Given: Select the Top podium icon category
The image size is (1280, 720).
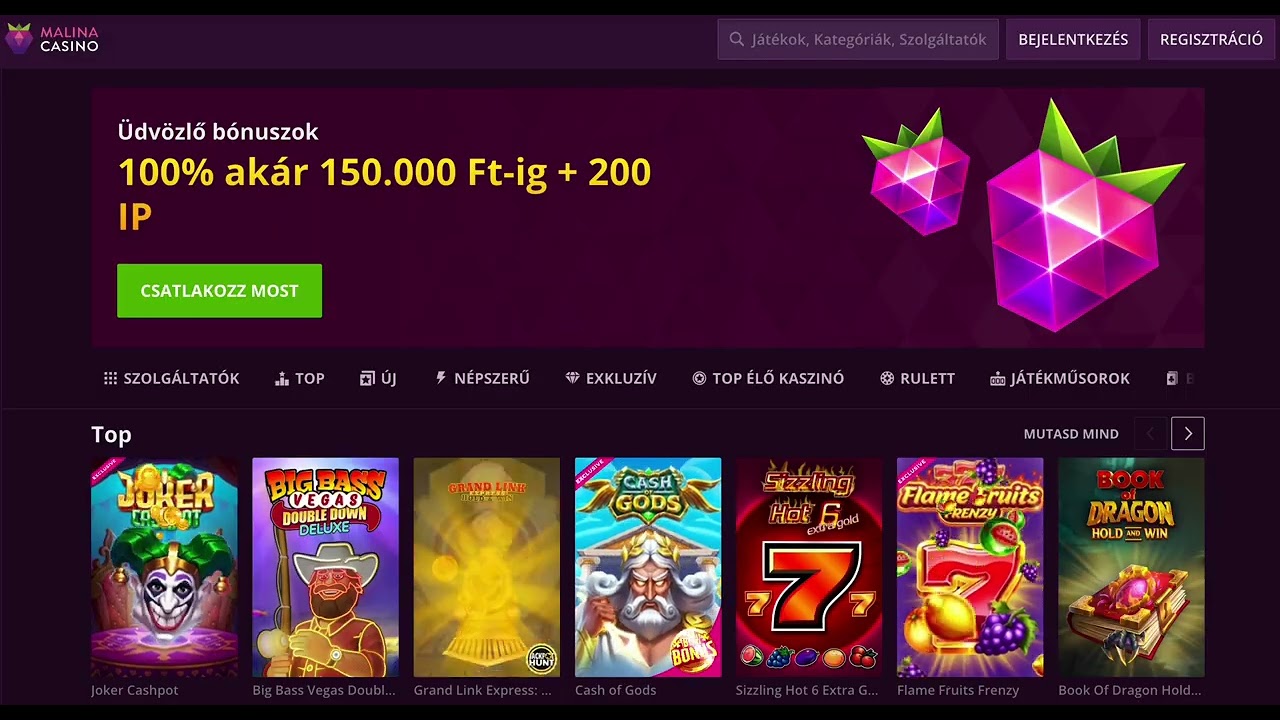Looking at the screenshot, I should click(282, 378).
